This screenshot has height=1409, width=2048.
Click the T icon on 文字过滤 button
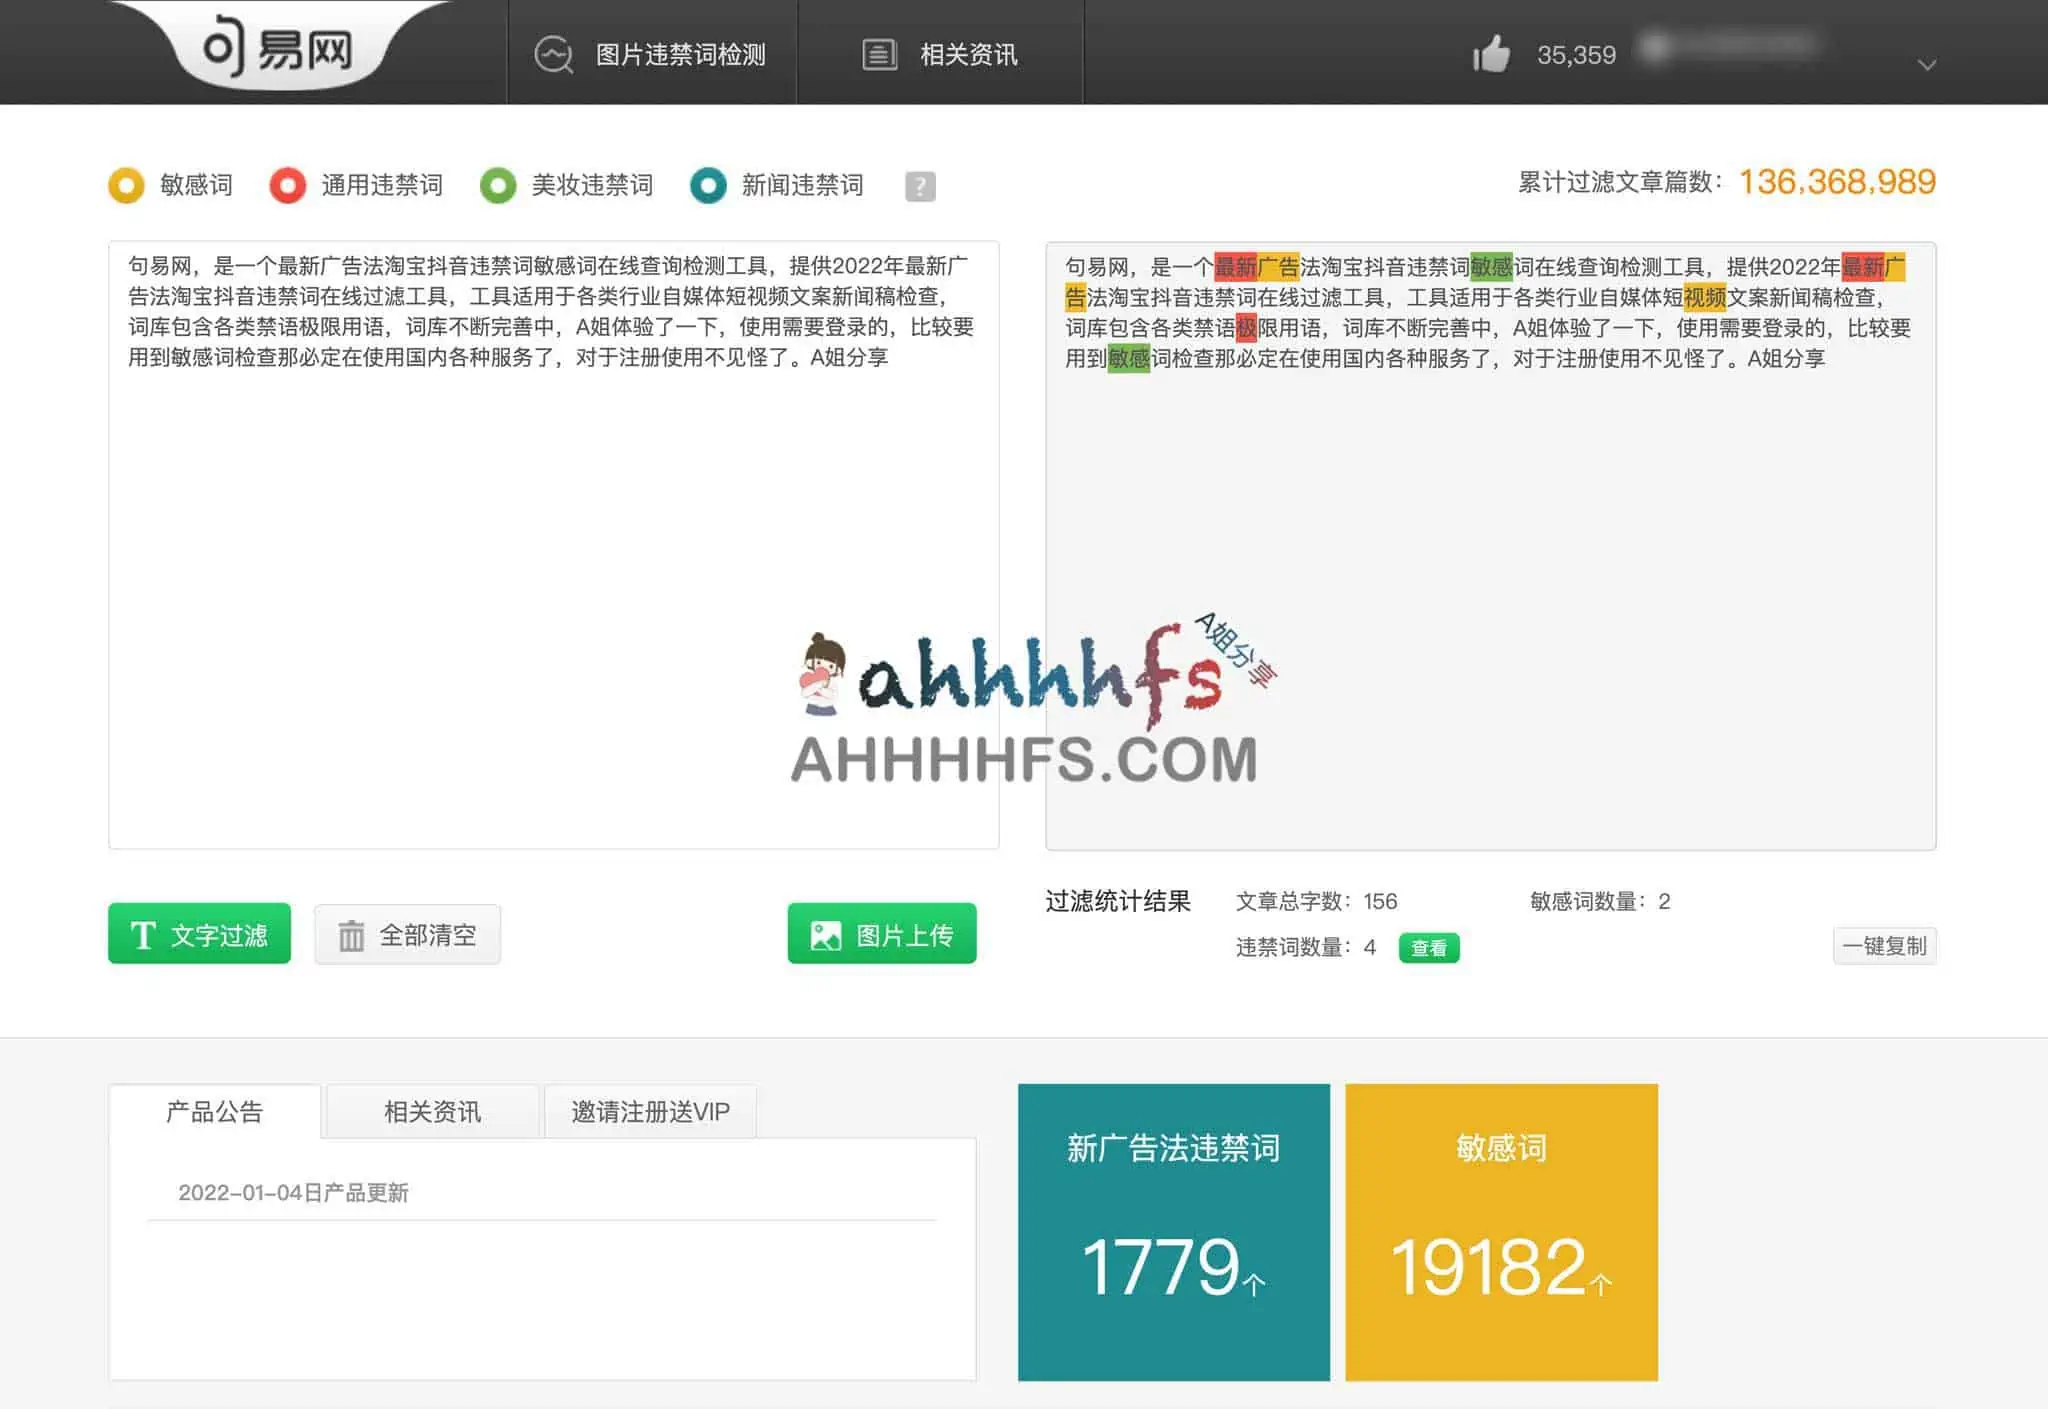[x=144, y=934]
